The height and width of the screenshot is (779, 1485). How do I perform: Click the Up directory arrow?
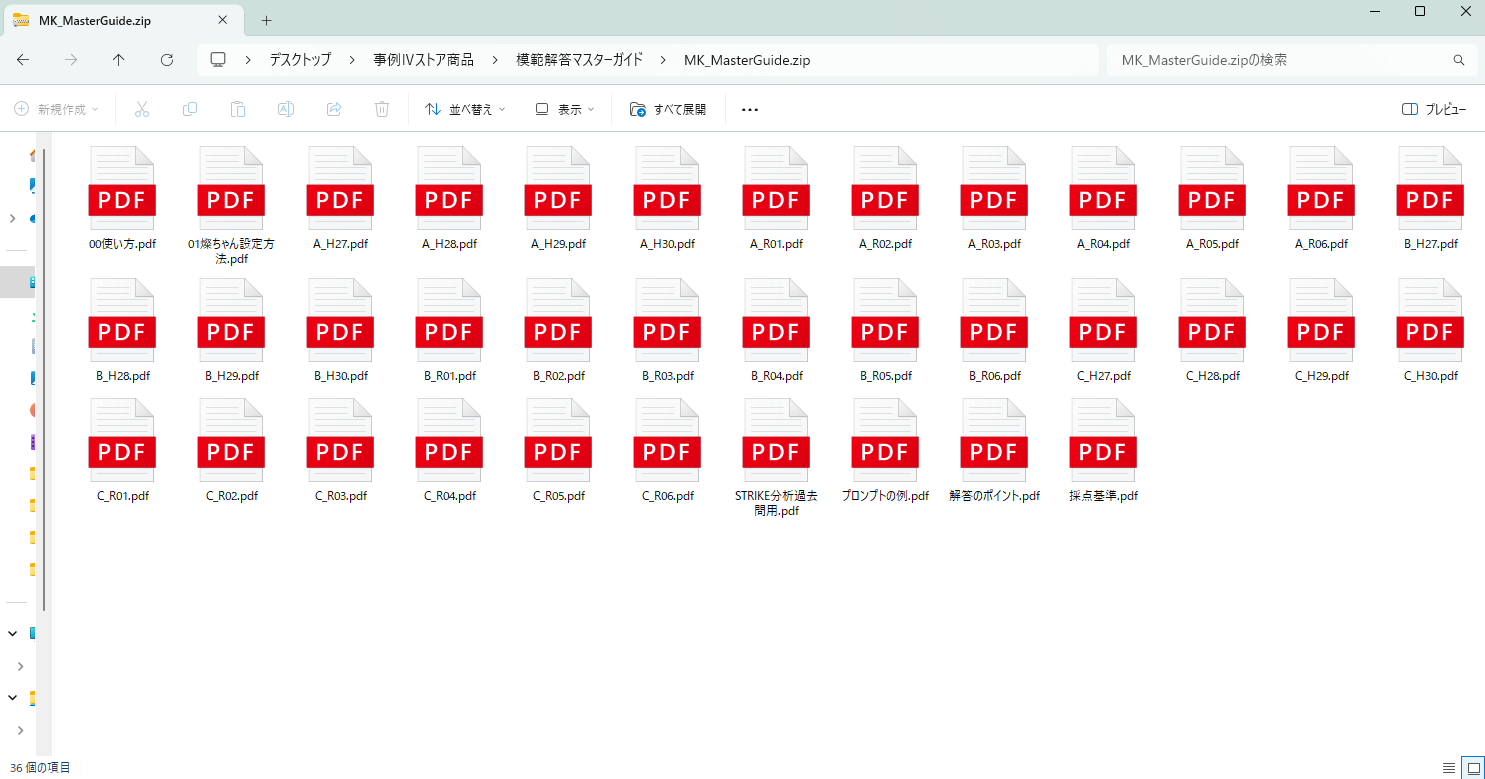click(119, 60)
